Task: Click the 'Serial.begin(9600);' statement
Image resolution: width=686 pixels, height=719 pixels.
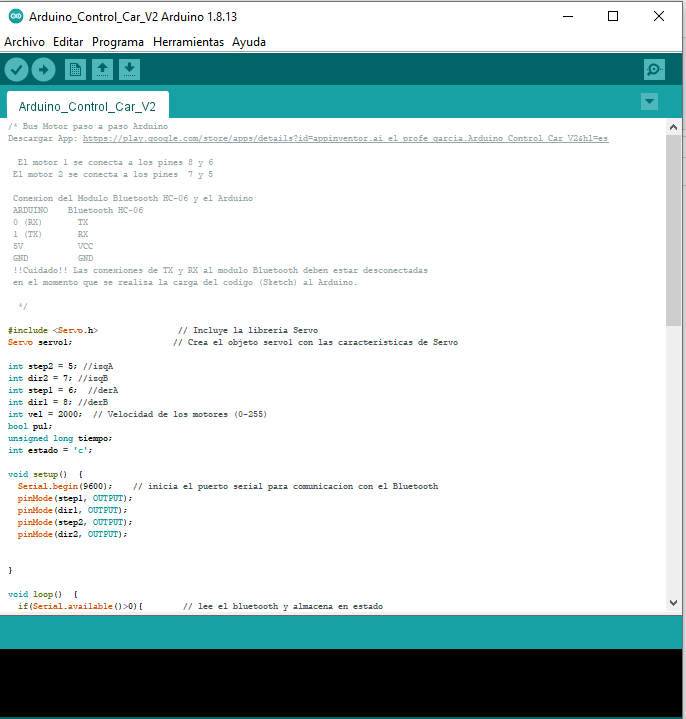Action: (65, 486)
